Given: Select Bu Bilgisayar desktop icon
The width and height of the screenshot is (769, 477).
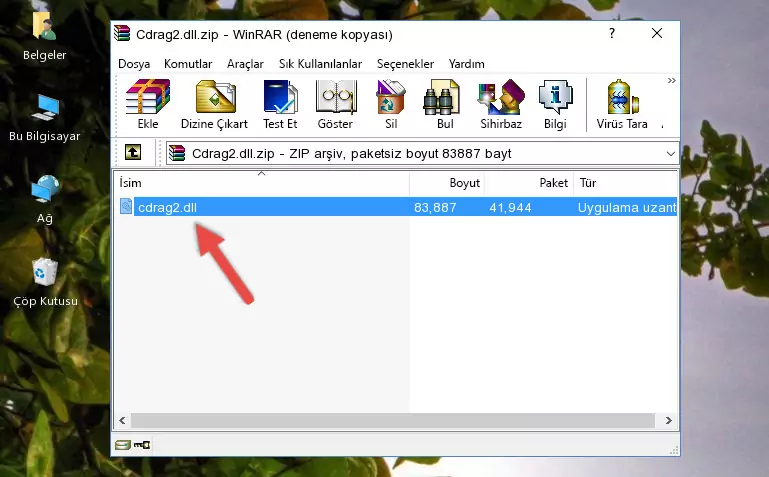Looking at the screenshot, I should pos(45,118).
